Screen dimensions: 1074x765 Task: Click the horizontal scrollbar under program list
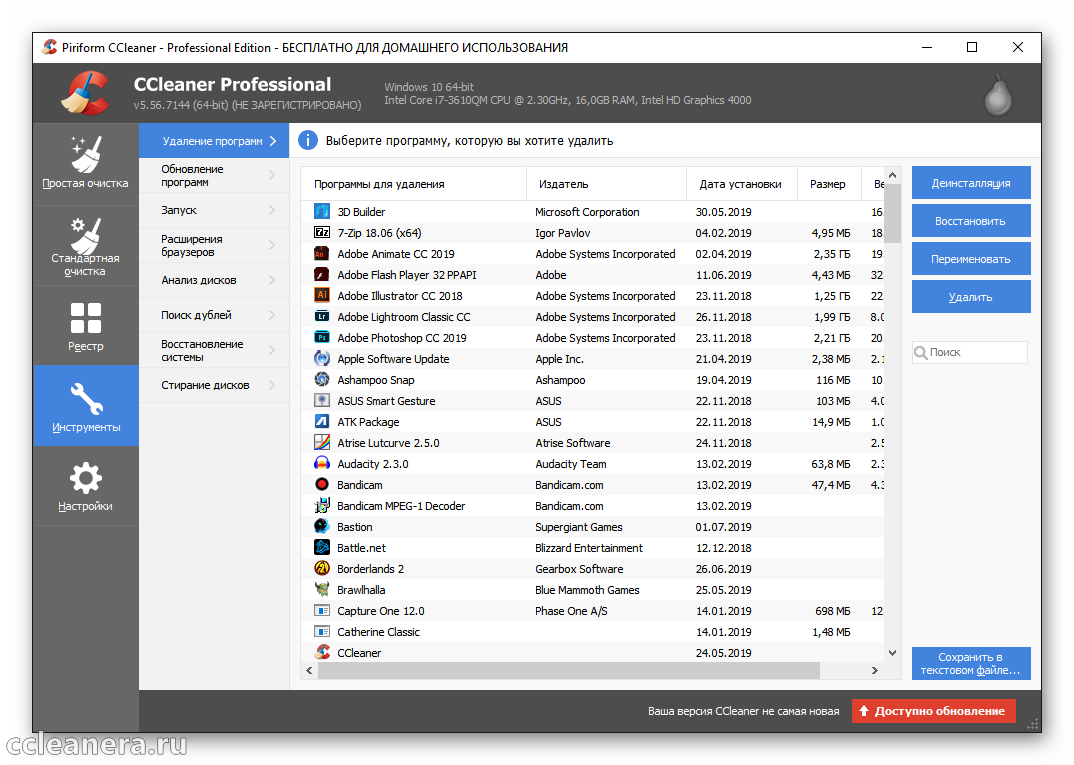(x=570, y=671)
